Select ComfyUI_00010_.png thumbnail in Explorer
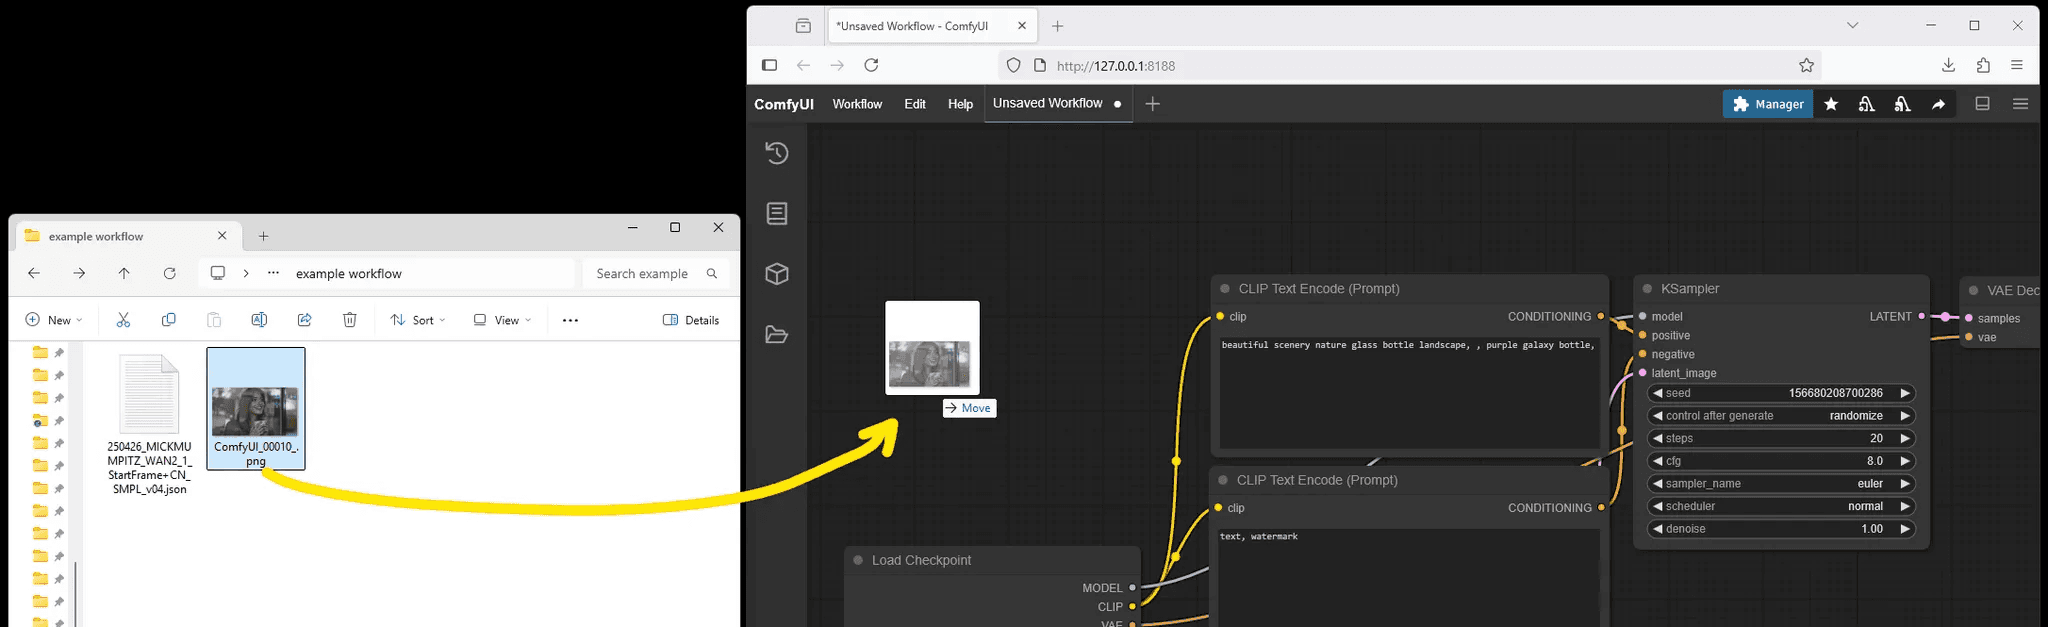The width and height of the screenshot is (2048, 627). [x=255, y=408]
